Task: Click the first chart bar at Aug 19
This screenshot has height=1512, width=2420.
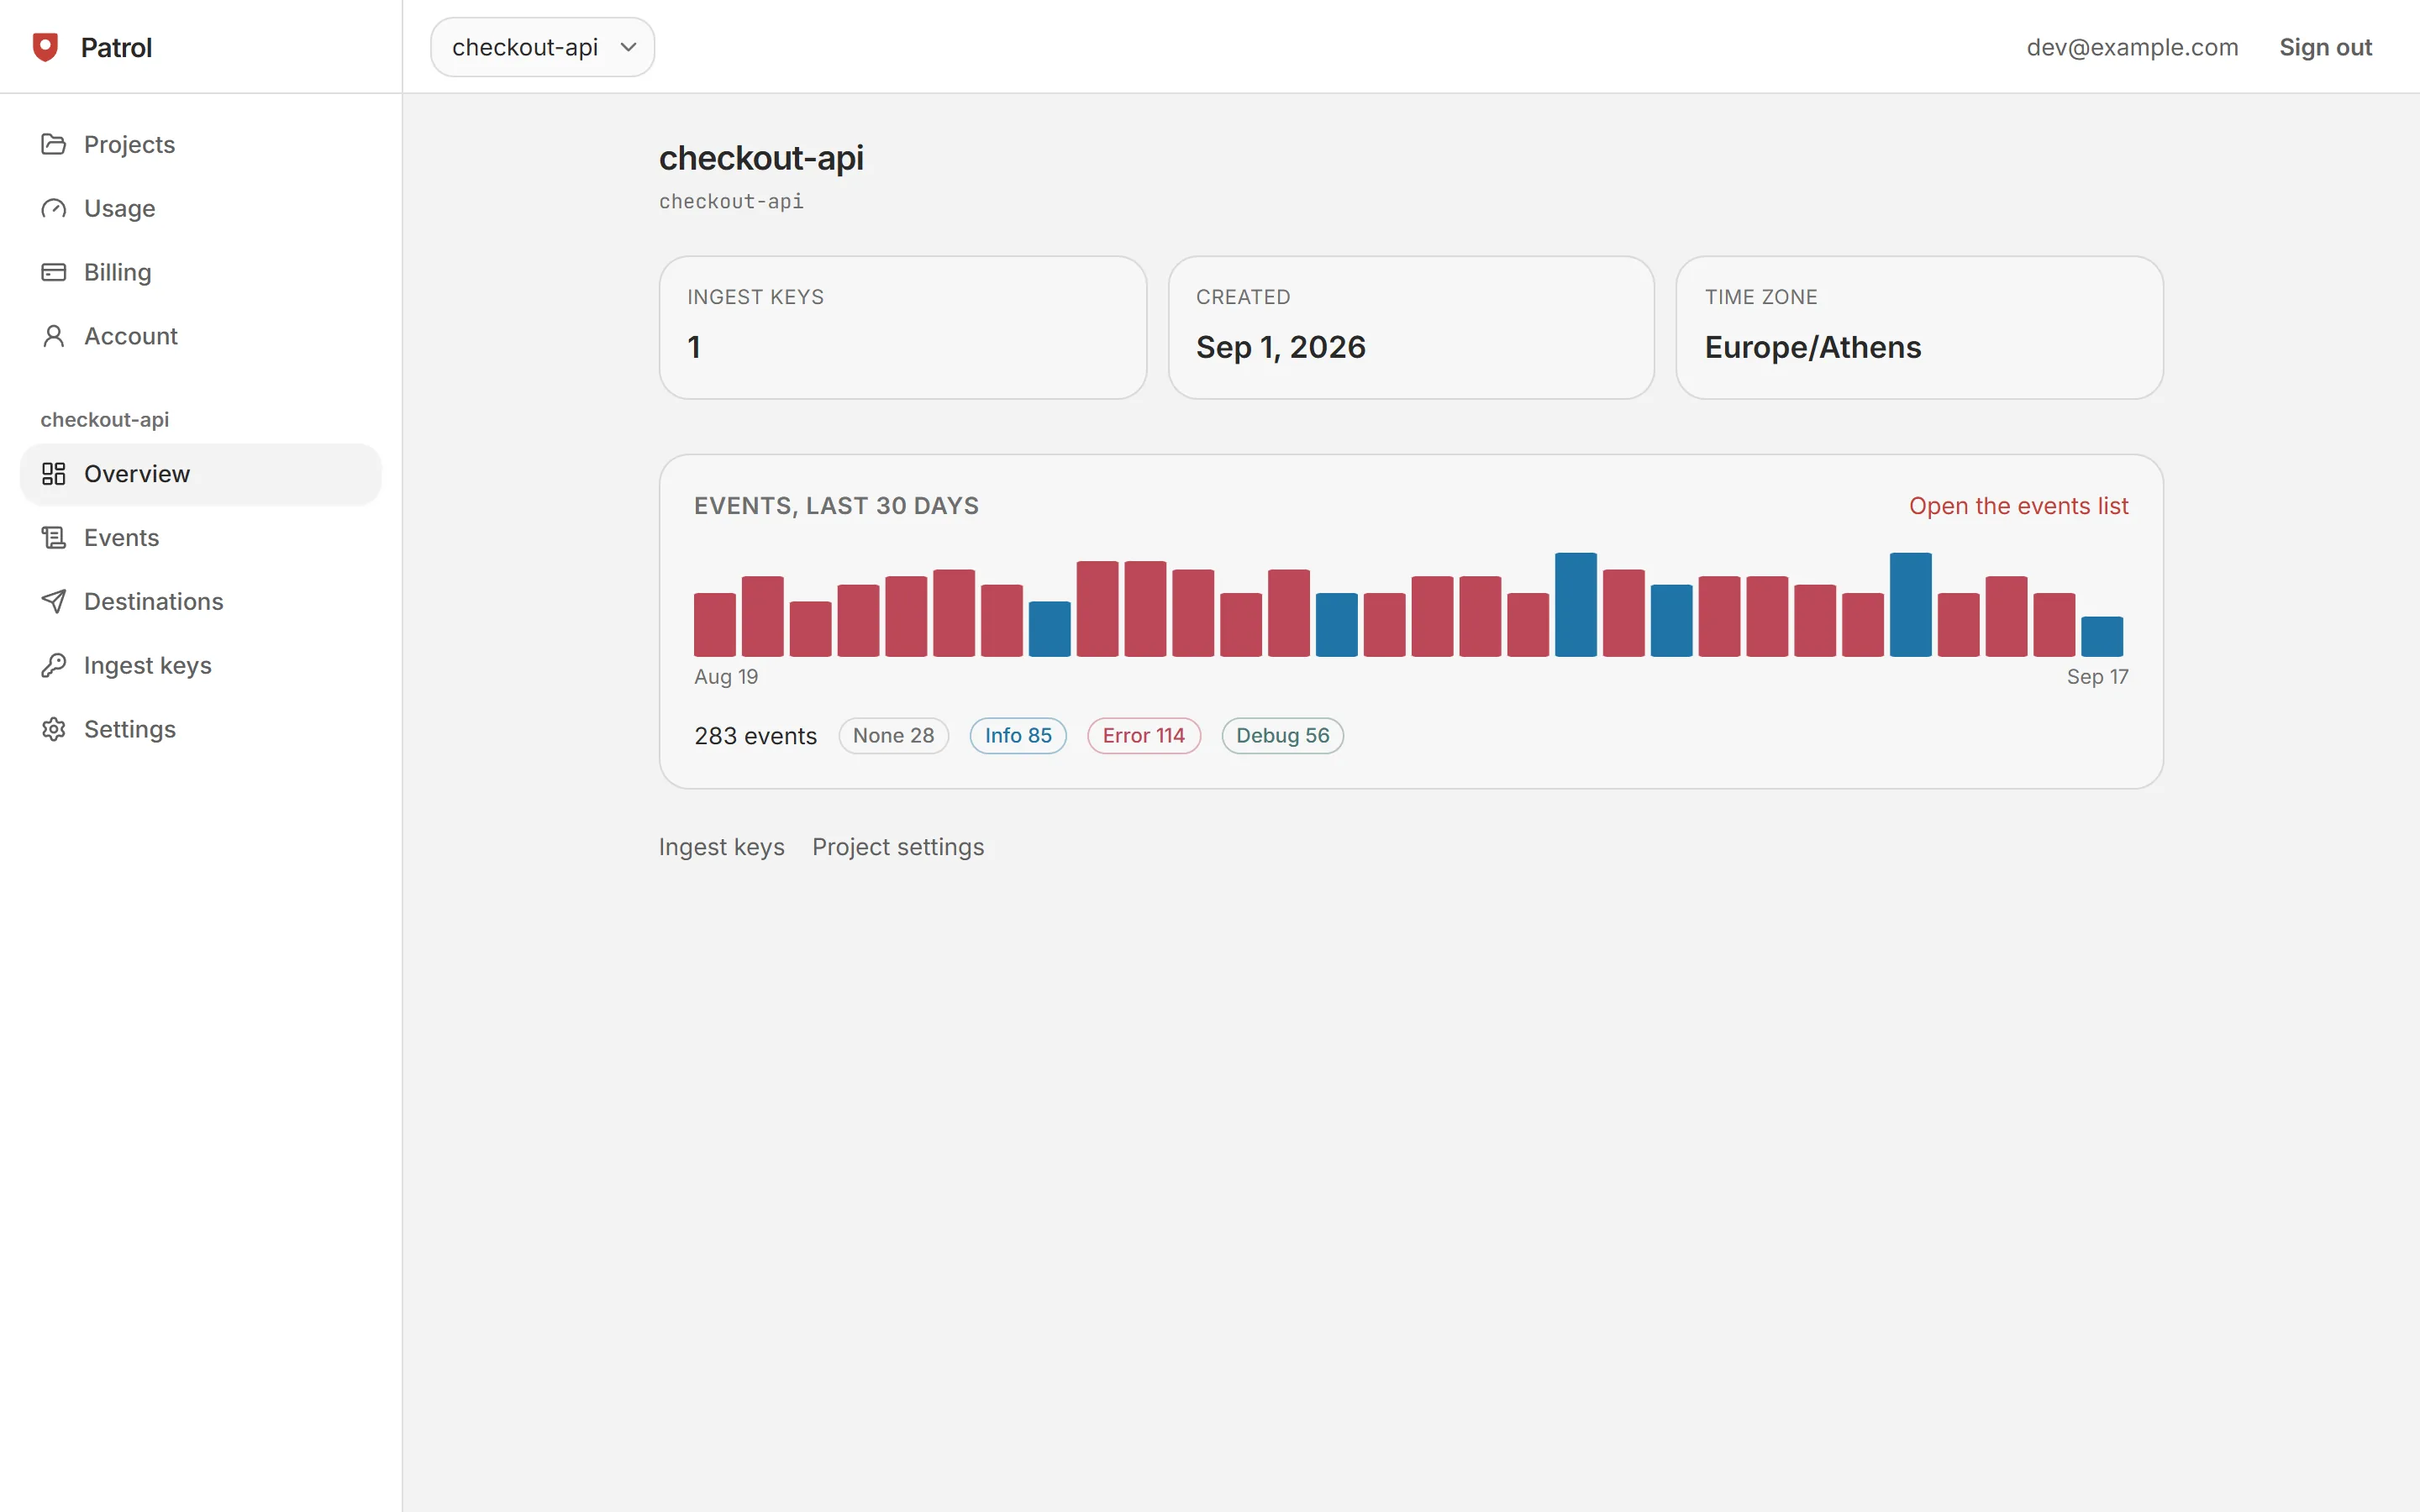Action: pyautogui.click(x=715, y=625)
